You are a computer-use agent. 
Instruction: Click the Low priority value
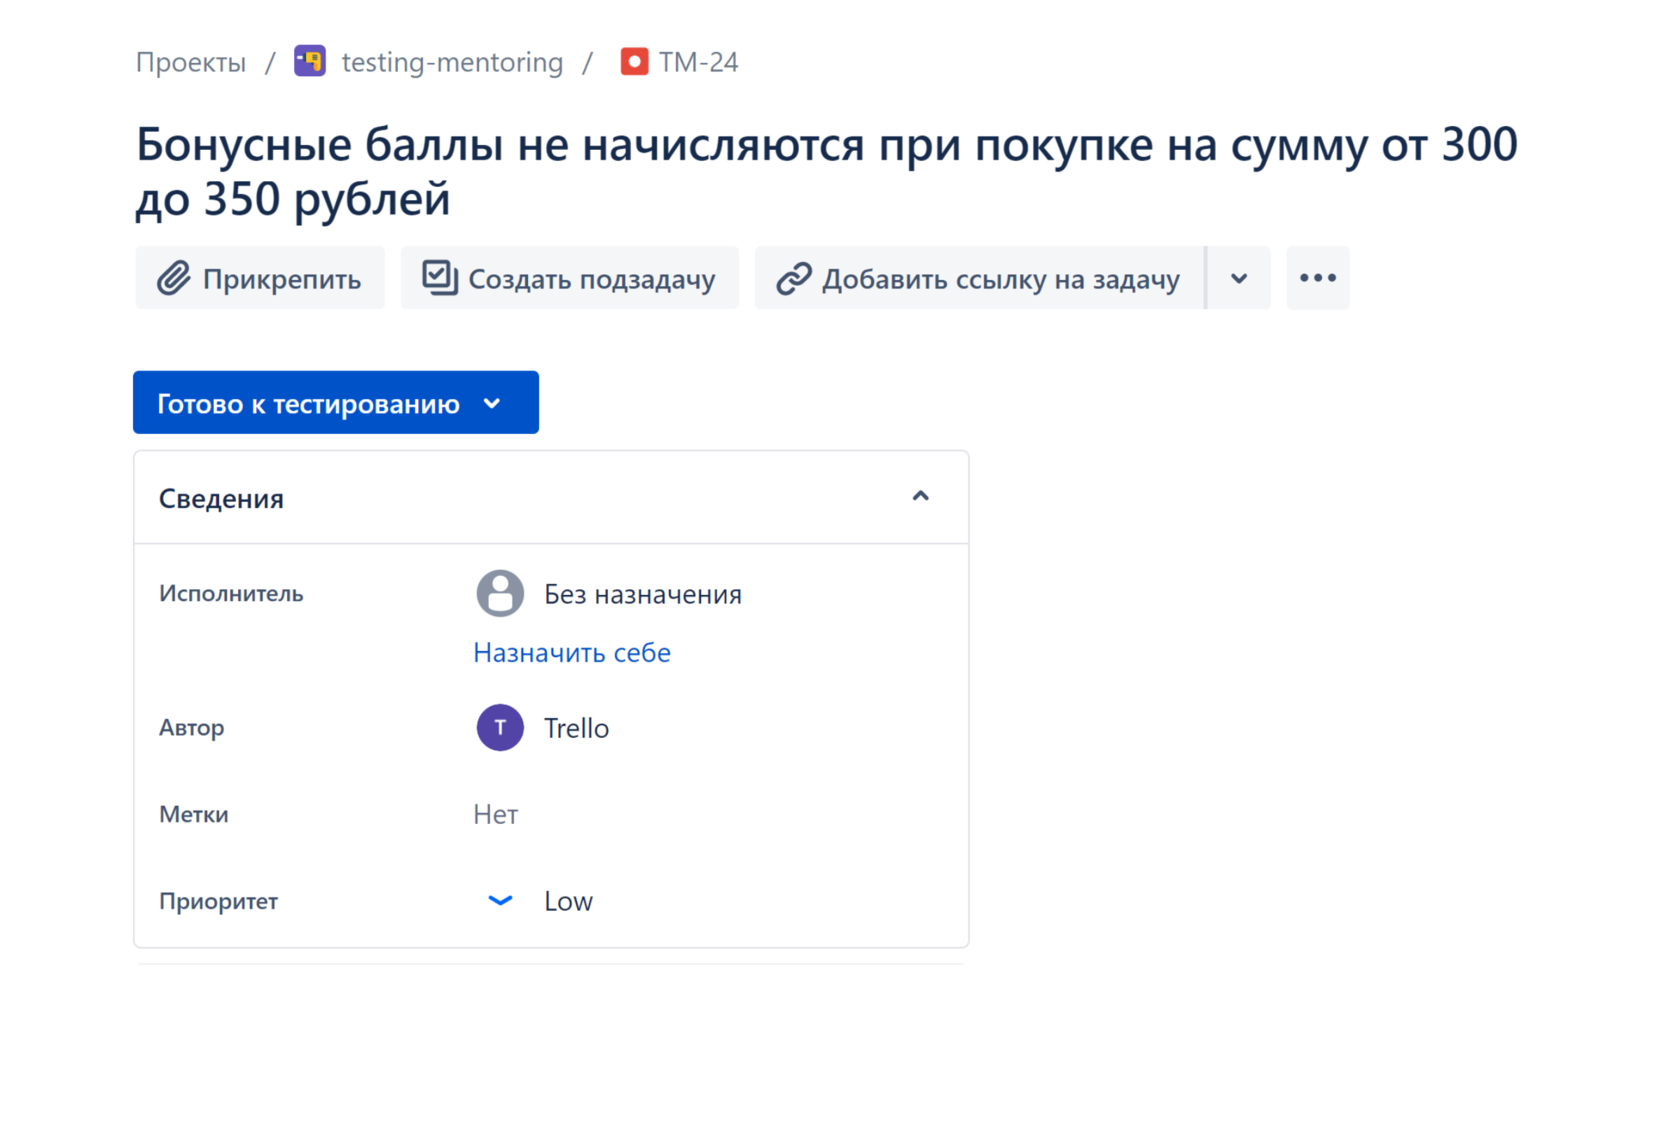pos(568,901)
